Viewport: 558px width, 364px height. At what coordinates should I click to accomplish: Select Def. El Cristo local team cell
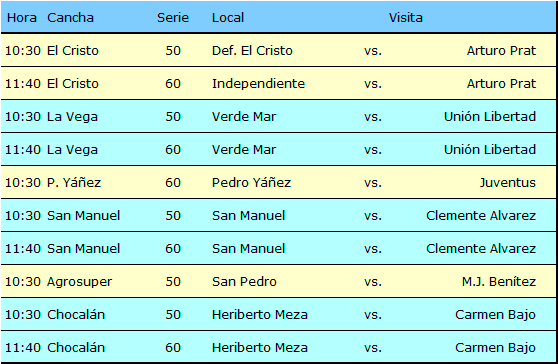(252, 51)
